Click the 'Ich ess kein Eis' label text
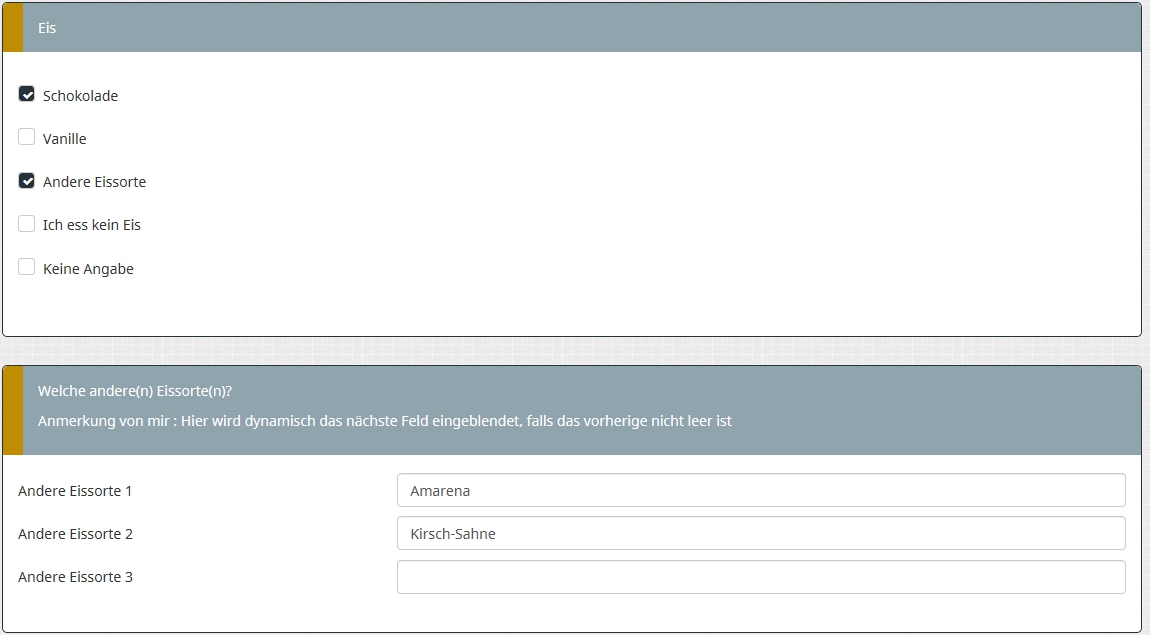Screen dimensions: 1150x635 coord(92,225)
